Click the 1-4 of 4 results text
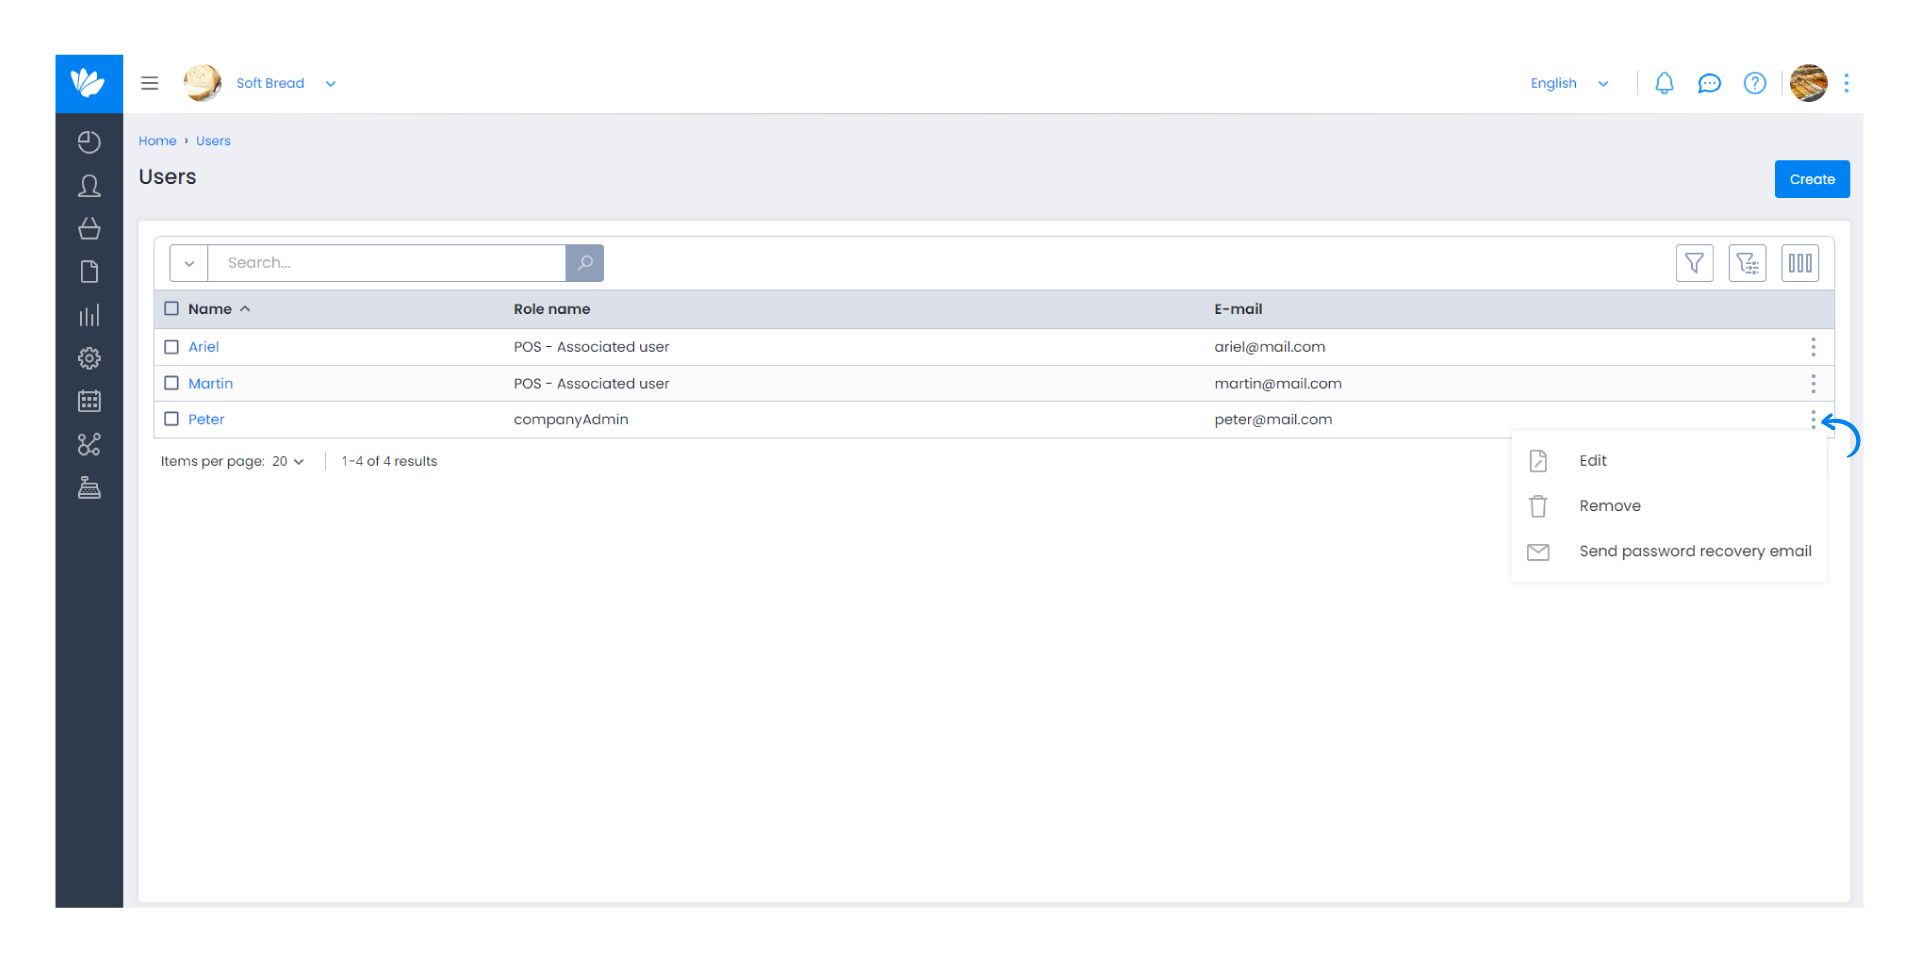Image resolution: width=1920 pixels, height=964 pixels. (389, 461)
